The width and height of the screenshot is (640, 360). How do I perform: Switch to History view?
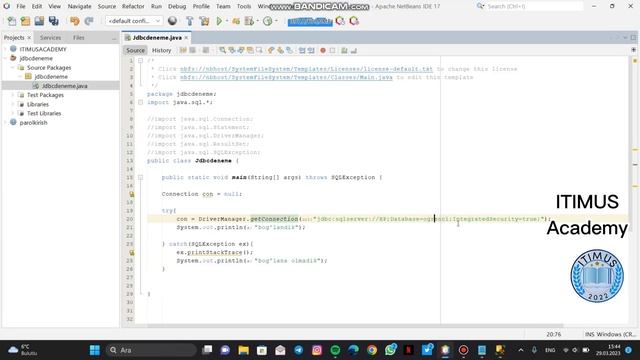pyautogui.click(x=162, y=50)
